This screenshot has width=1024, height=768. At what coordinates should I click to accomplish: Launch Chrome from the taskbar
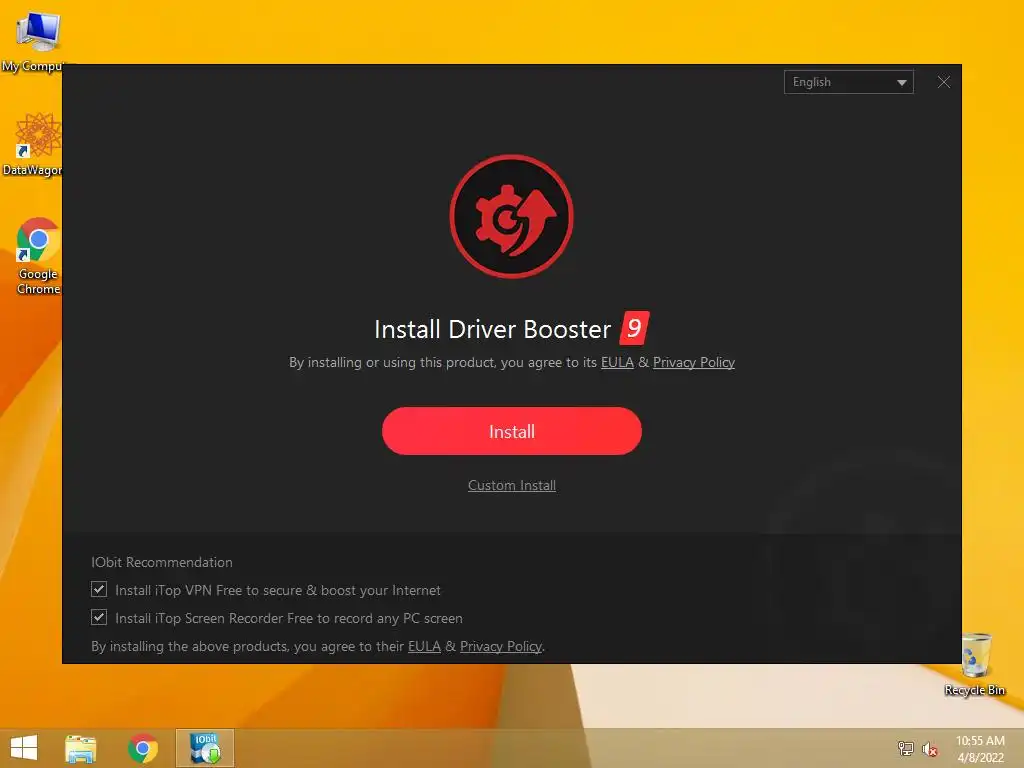142,748
